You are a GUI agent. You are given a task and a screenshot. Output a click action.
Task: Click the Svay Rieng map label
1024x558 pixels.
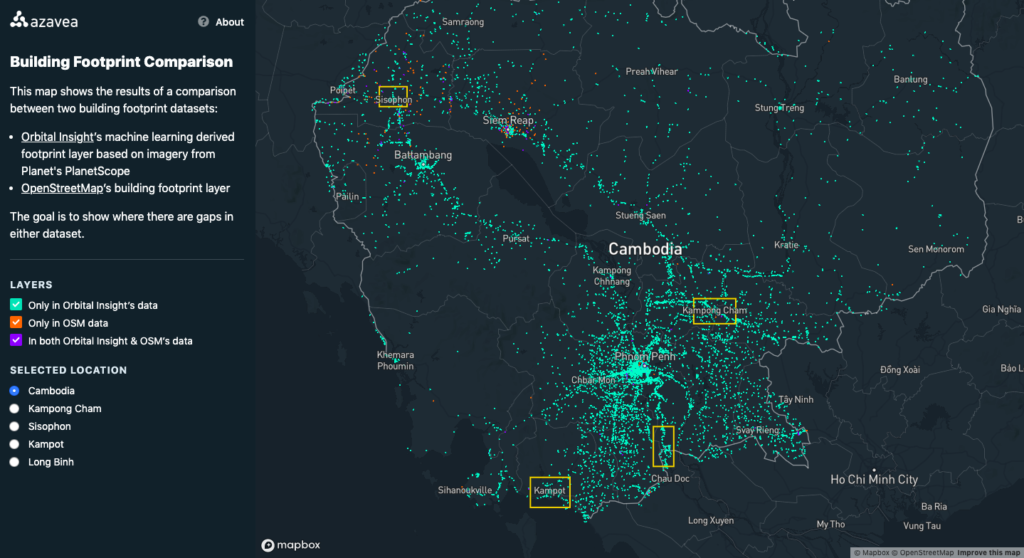758,430
